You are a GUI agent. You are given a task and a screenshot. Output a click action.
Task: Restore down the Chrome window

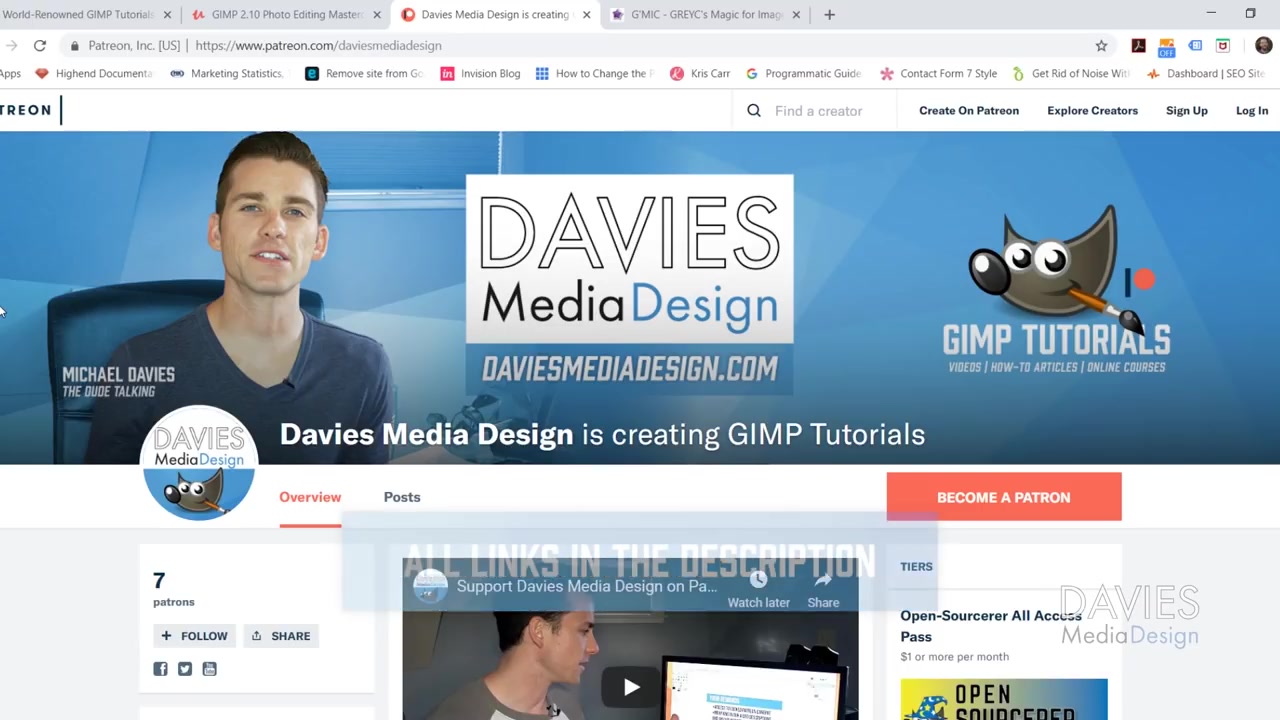[x=1250, y=13]
